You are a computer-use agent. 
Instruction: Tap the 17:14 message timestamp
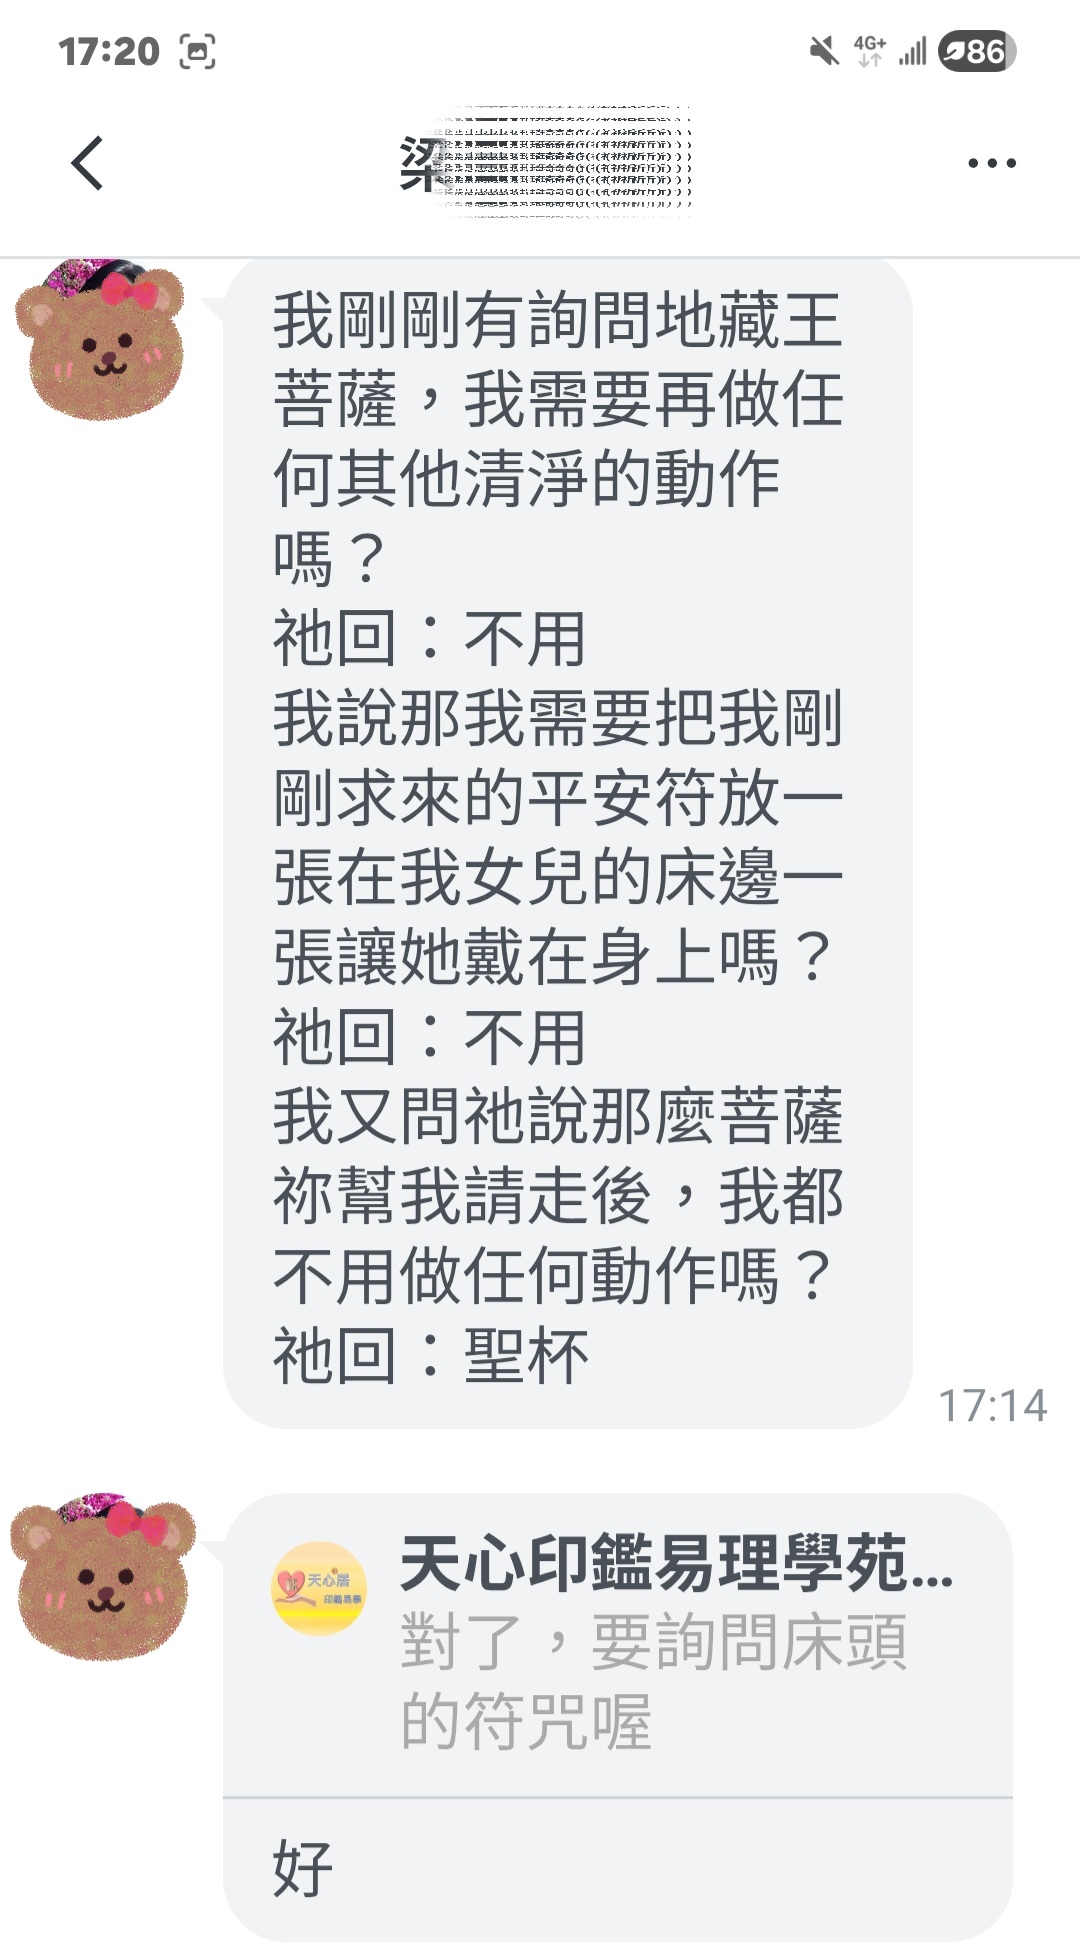tap(992, 1405)
